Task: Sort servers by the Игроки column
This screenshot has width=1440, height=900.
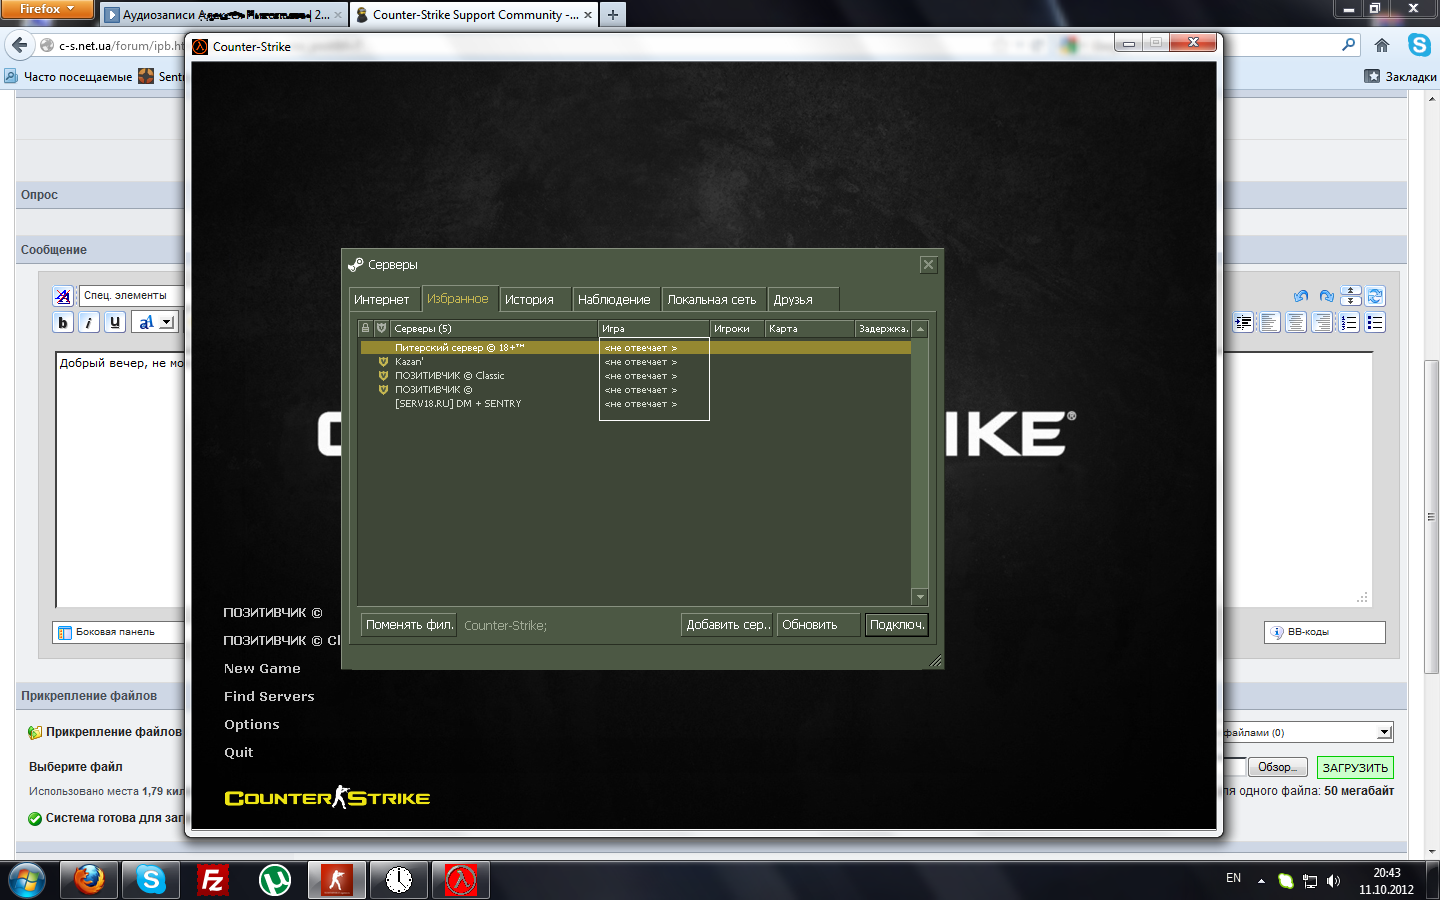Action: tap(737, 328)
